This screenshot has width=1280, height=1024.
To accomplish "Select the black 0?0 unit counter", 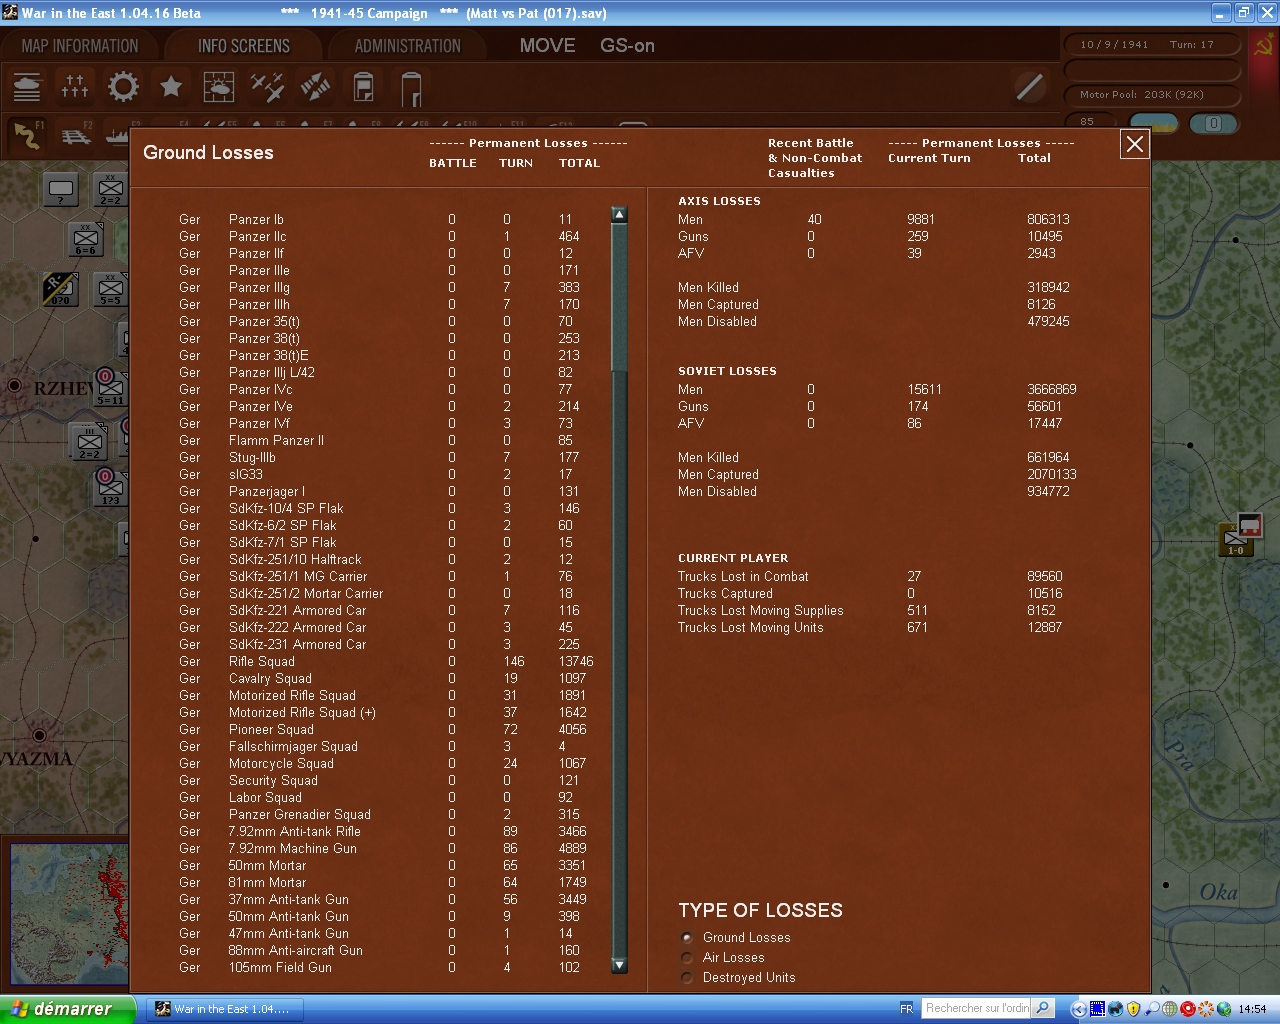I will (x=61, y=290).
